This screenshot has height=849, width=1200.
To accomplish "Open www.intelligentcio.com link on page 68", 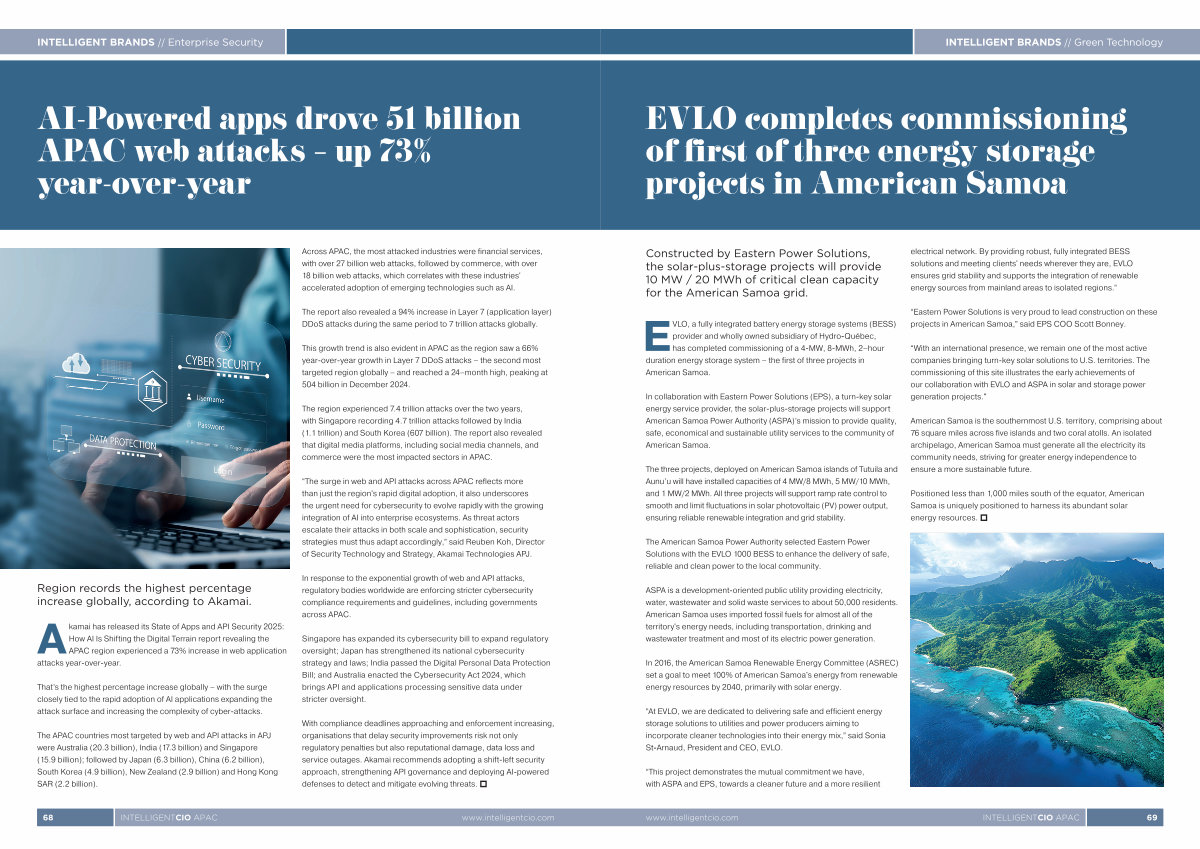I will (507, 818).
